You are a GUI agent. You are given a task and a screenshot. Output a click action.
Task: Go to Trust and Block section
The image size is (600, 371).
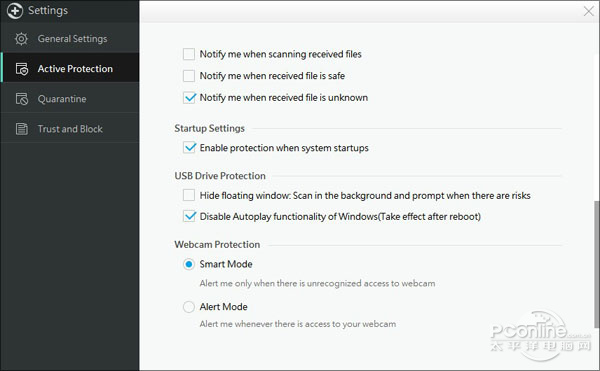[x=70, y=129]
